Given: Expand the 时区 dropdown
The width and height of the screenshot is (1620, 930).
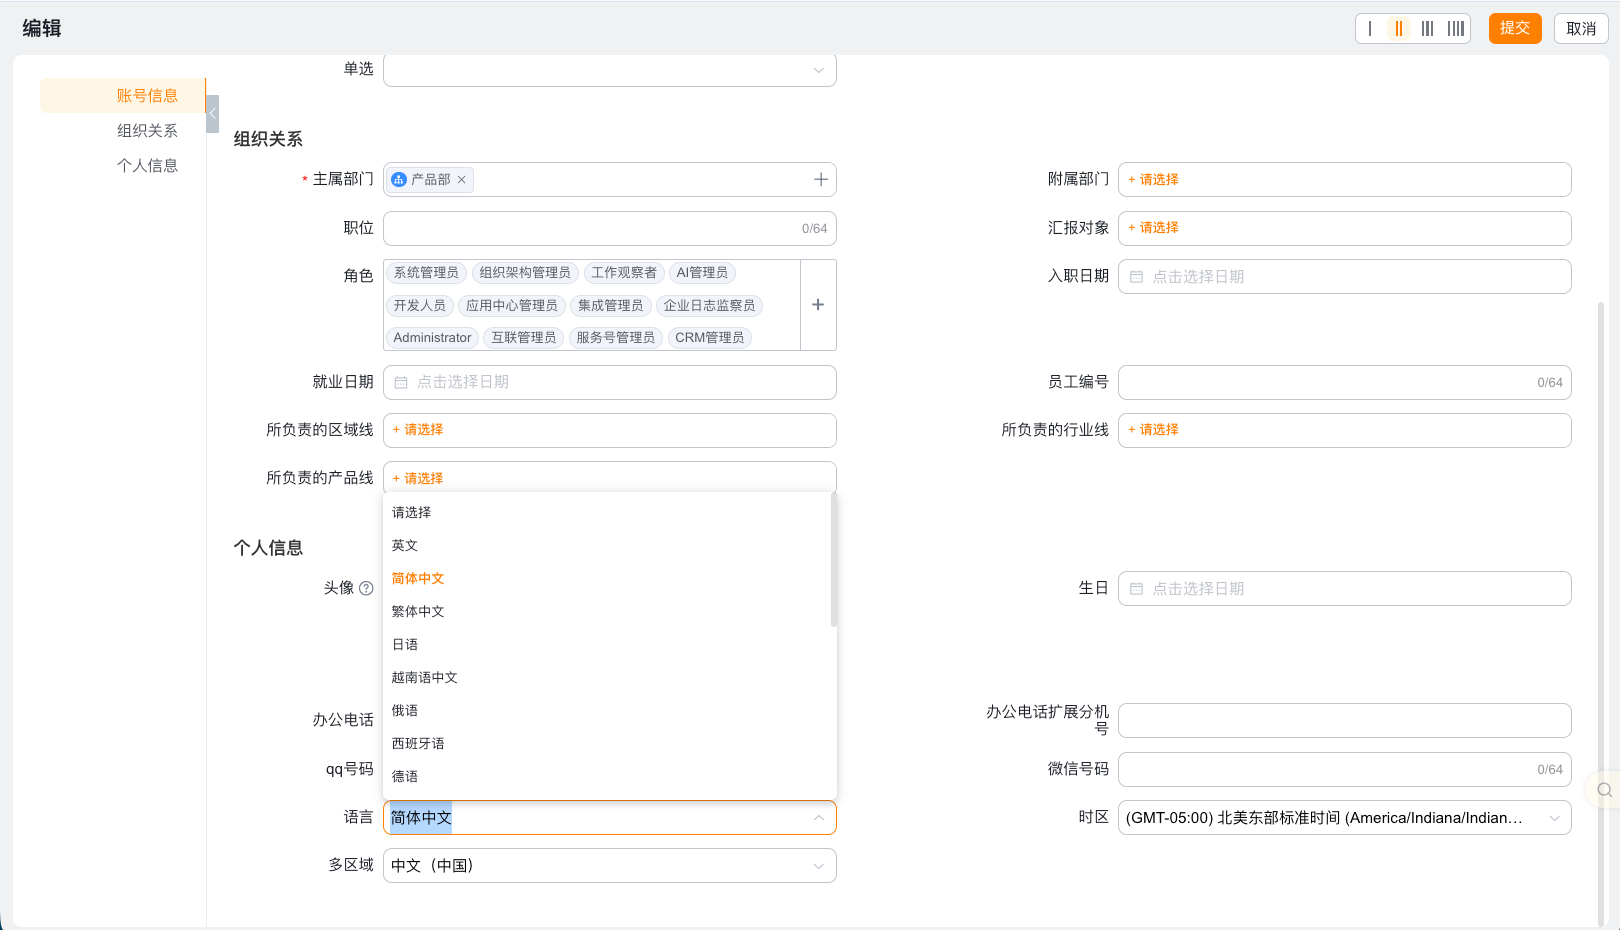Looking at the screenshot, I should pos(1344,818).
